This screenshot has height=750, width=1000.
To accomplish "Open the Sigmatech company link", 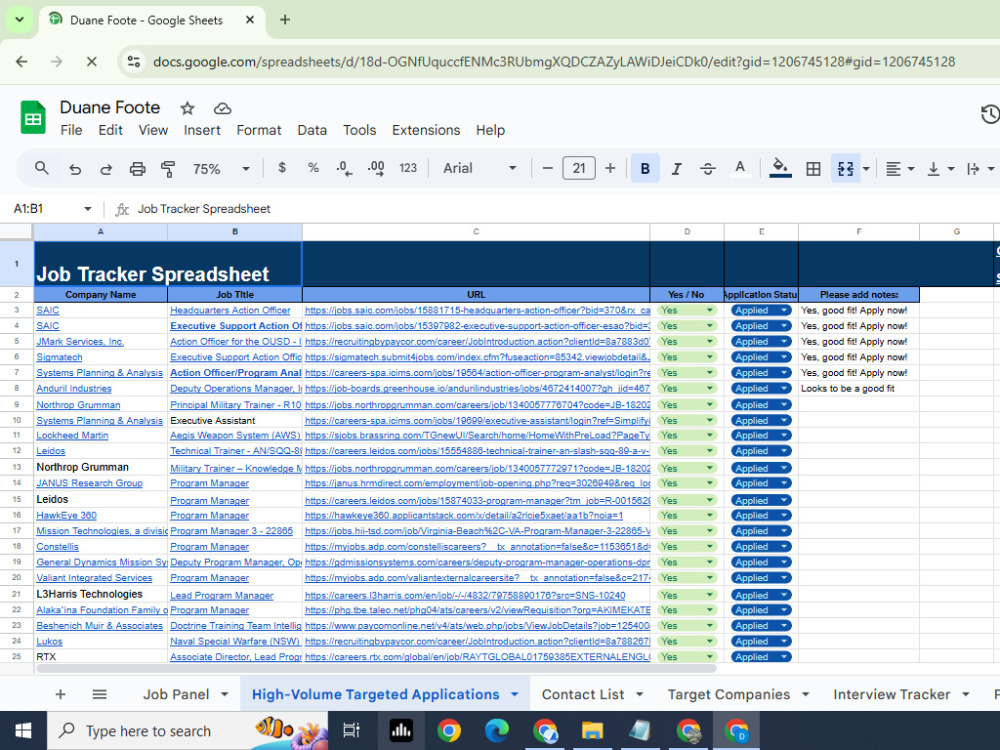I will 59,357.
